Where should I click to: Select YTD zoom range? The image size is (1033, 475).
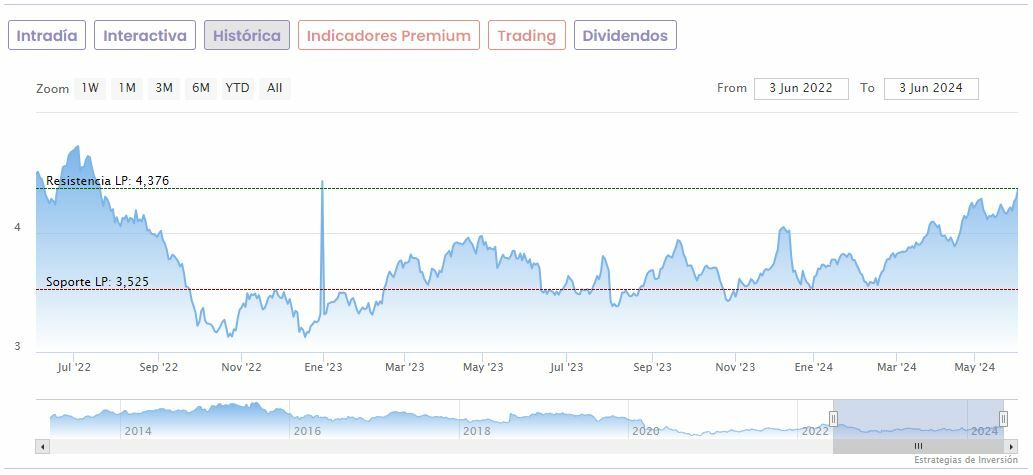tap(237, 88)
